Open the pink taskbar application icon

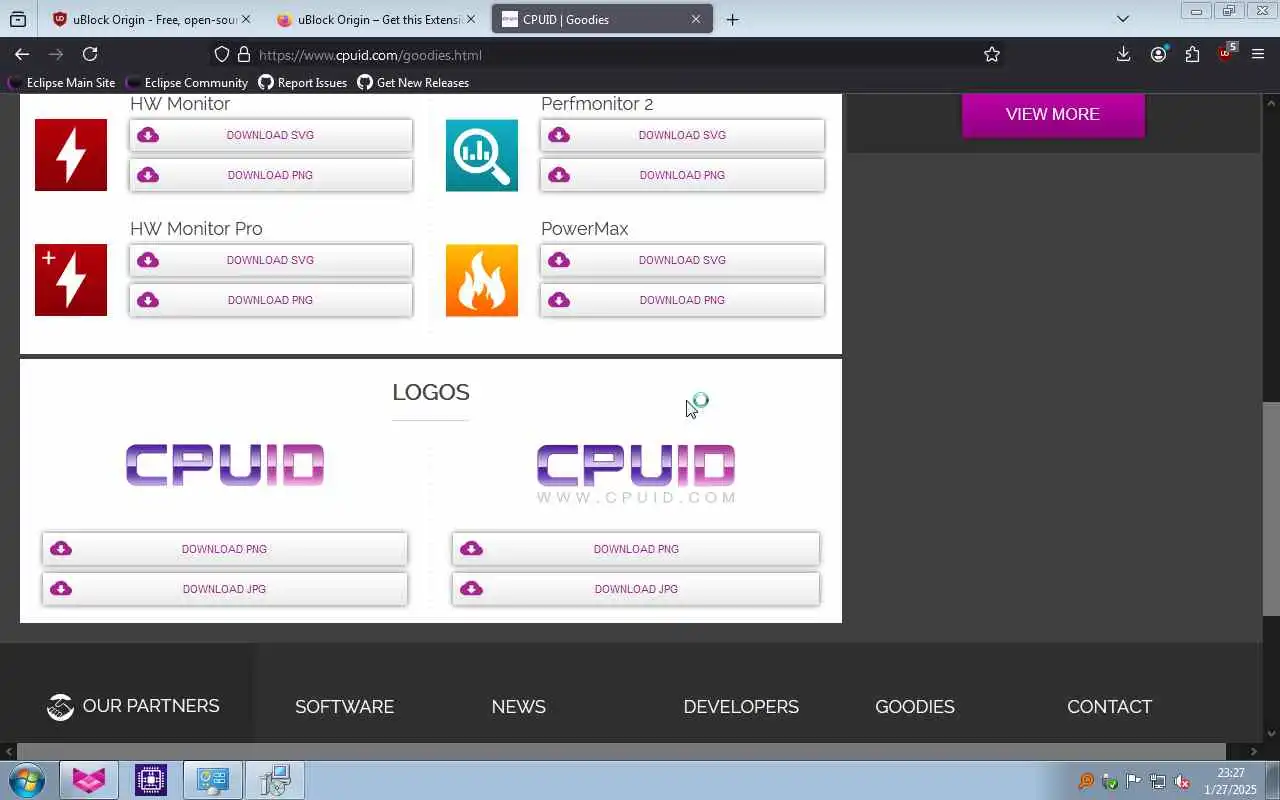[89, 780]
